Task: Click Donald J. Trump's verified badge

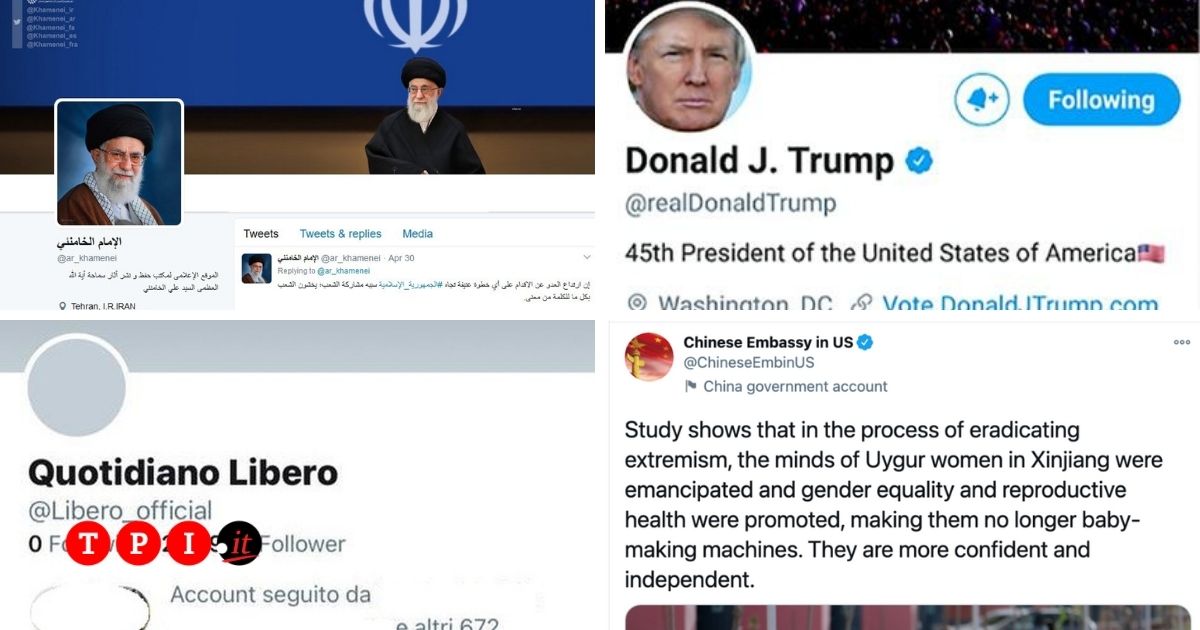Action: pyautogui.click(x=919, y=160)
